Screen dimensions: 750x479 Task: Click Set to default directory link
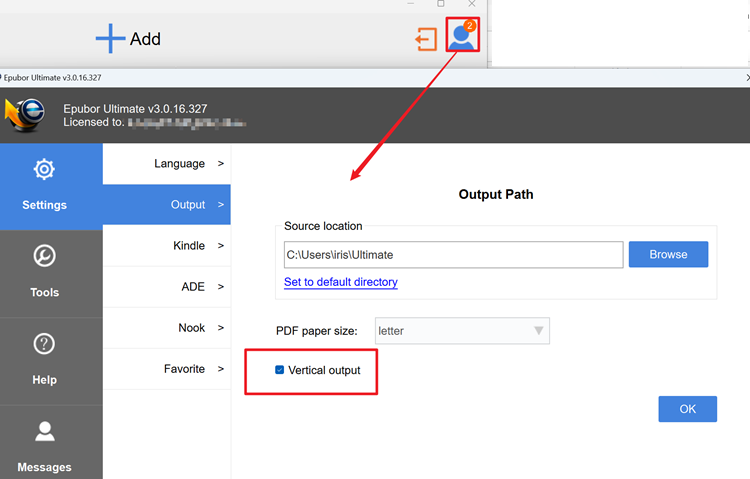click(x=341, y=282)
